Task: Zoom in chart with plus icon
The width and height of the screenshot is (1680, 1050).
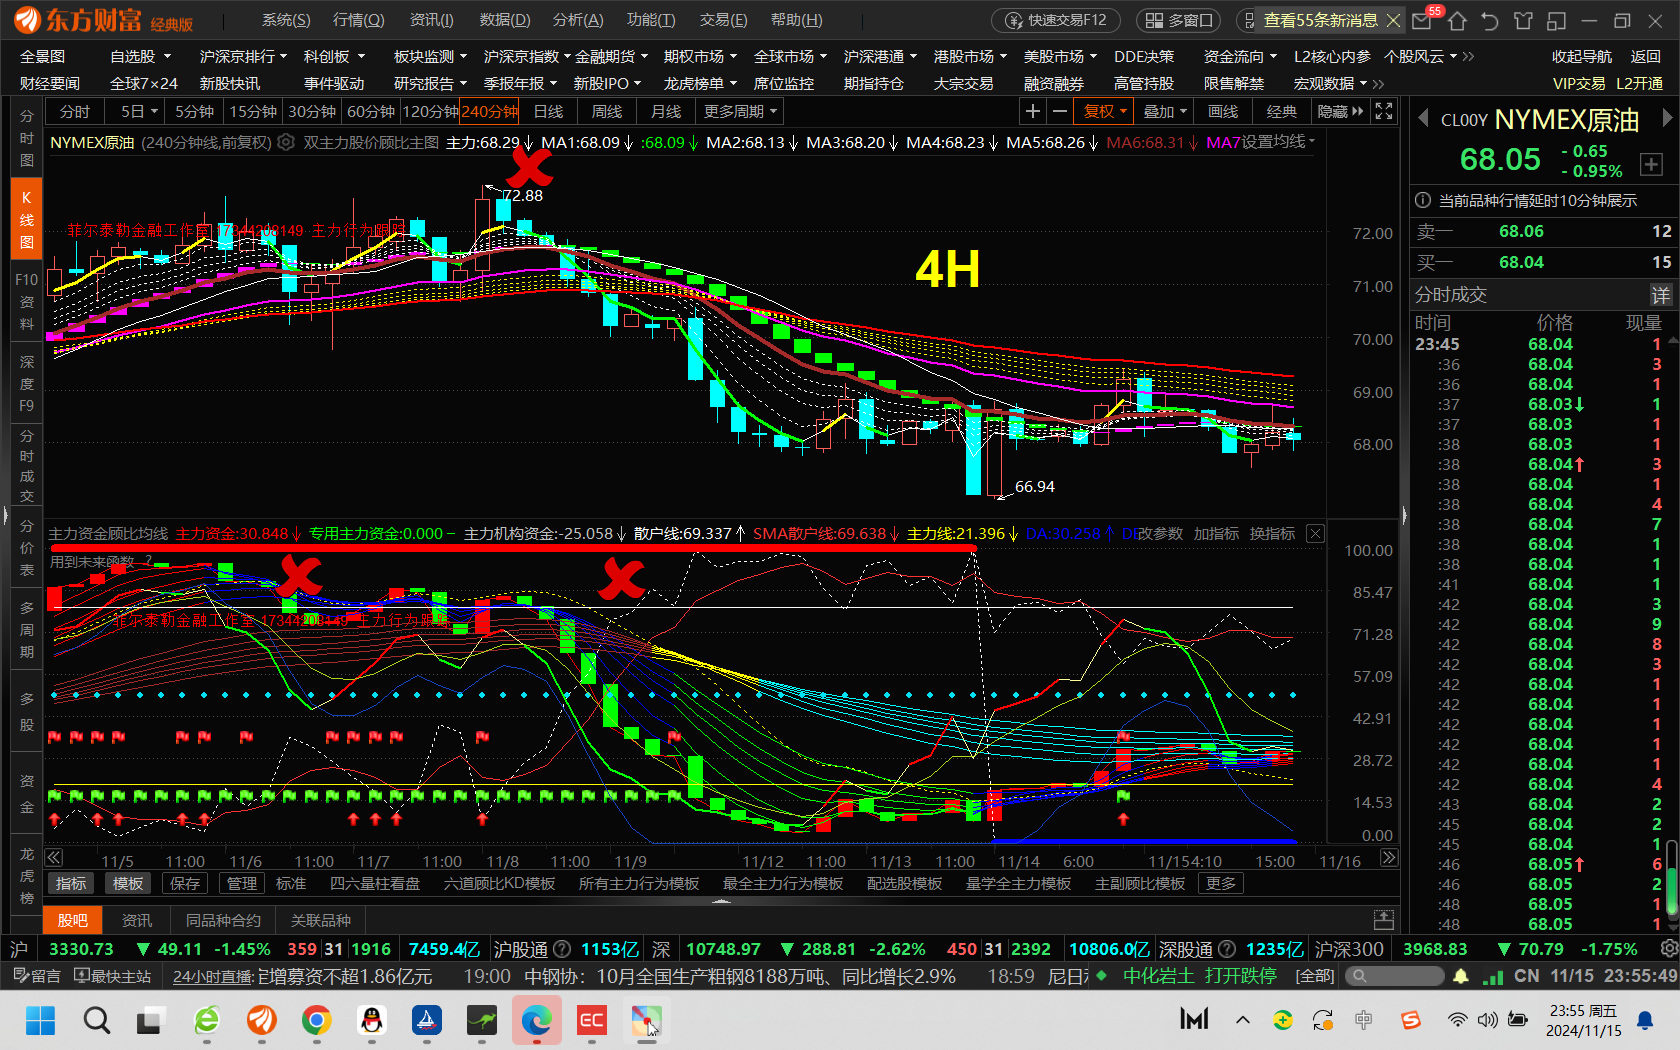Action: (1033, 111)
